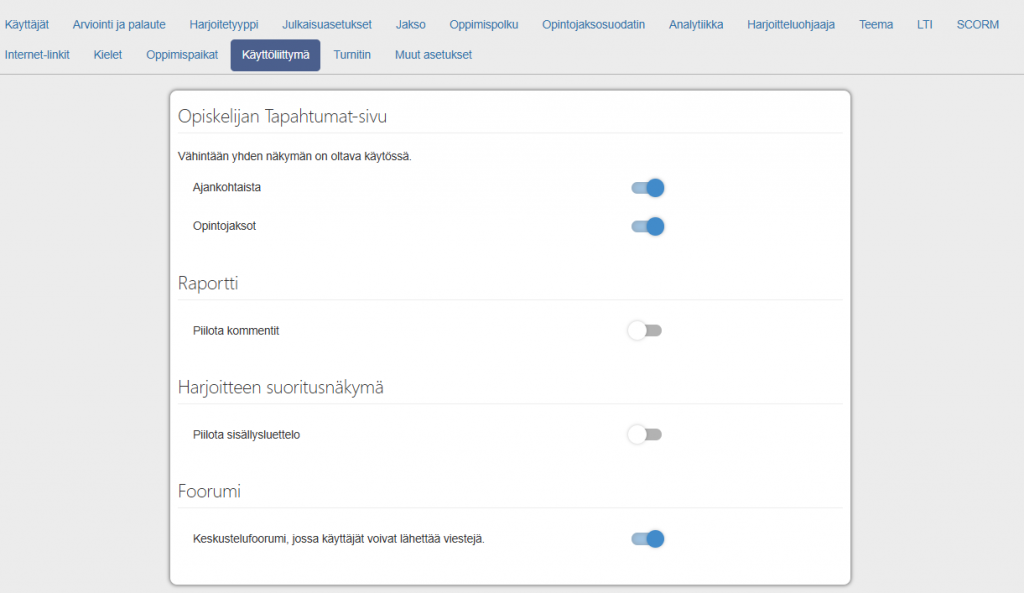Turn on Piilota sisällysluettelo toggle
1024x593 pixels.
645,435
